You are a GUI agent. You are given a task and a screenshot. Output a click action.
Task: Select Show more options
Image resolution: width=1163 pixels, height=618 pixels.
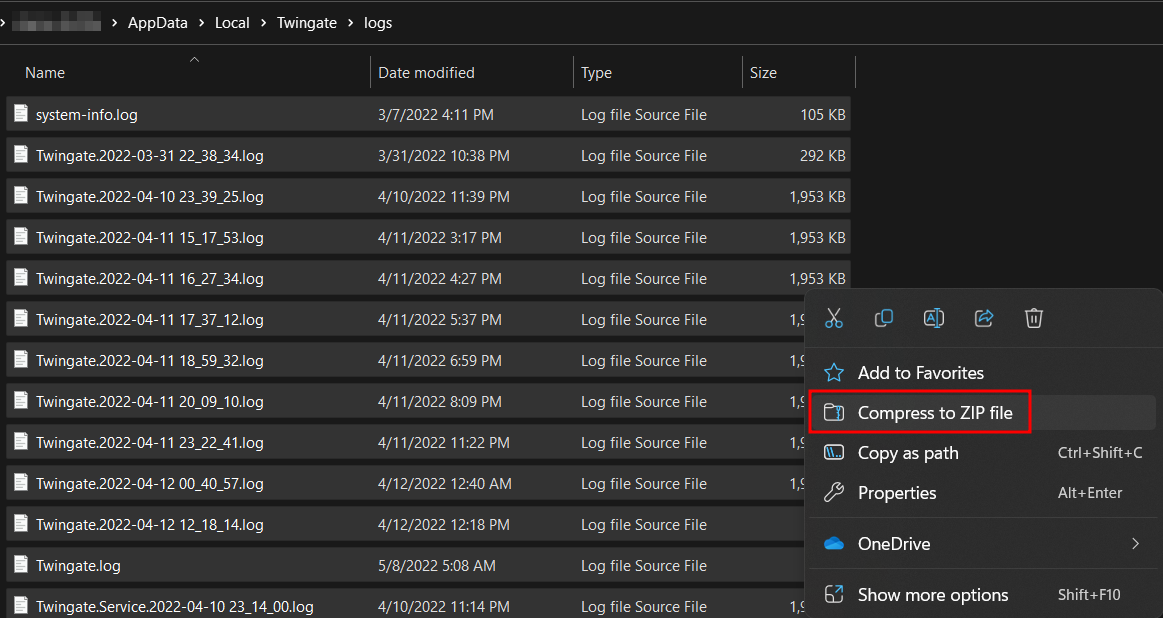[x=984, y=594]
